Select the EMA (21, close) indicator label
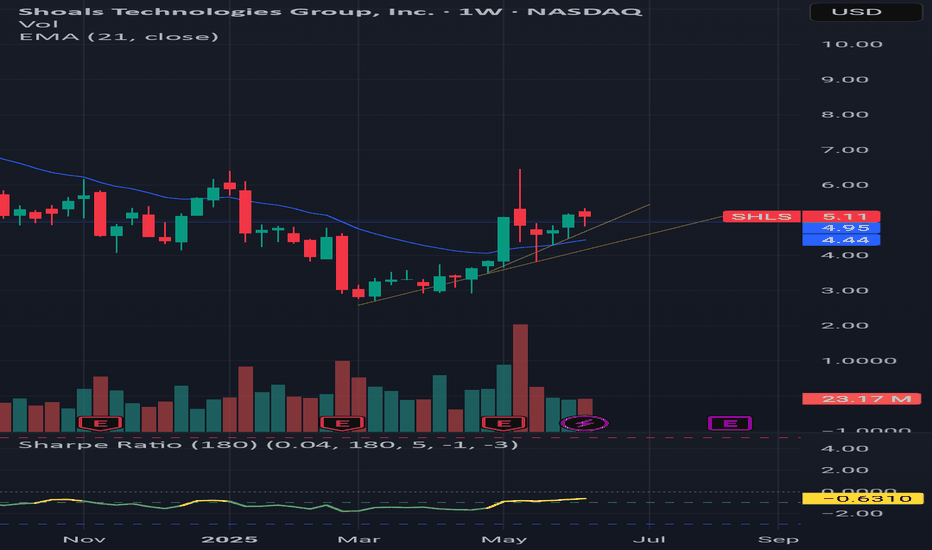This screenshot has height=550, width=932. [x=119, y=37]
